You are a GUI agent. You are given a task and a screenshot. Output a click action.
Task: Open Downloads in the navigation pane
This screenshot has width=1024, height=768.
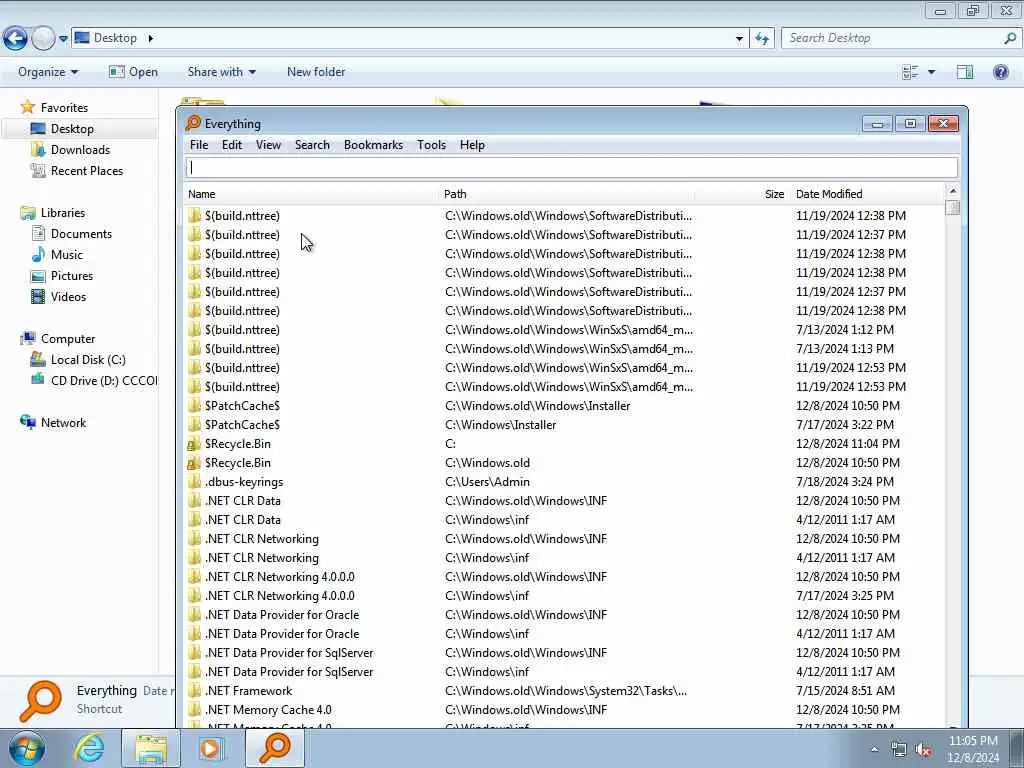click(80, 150)
